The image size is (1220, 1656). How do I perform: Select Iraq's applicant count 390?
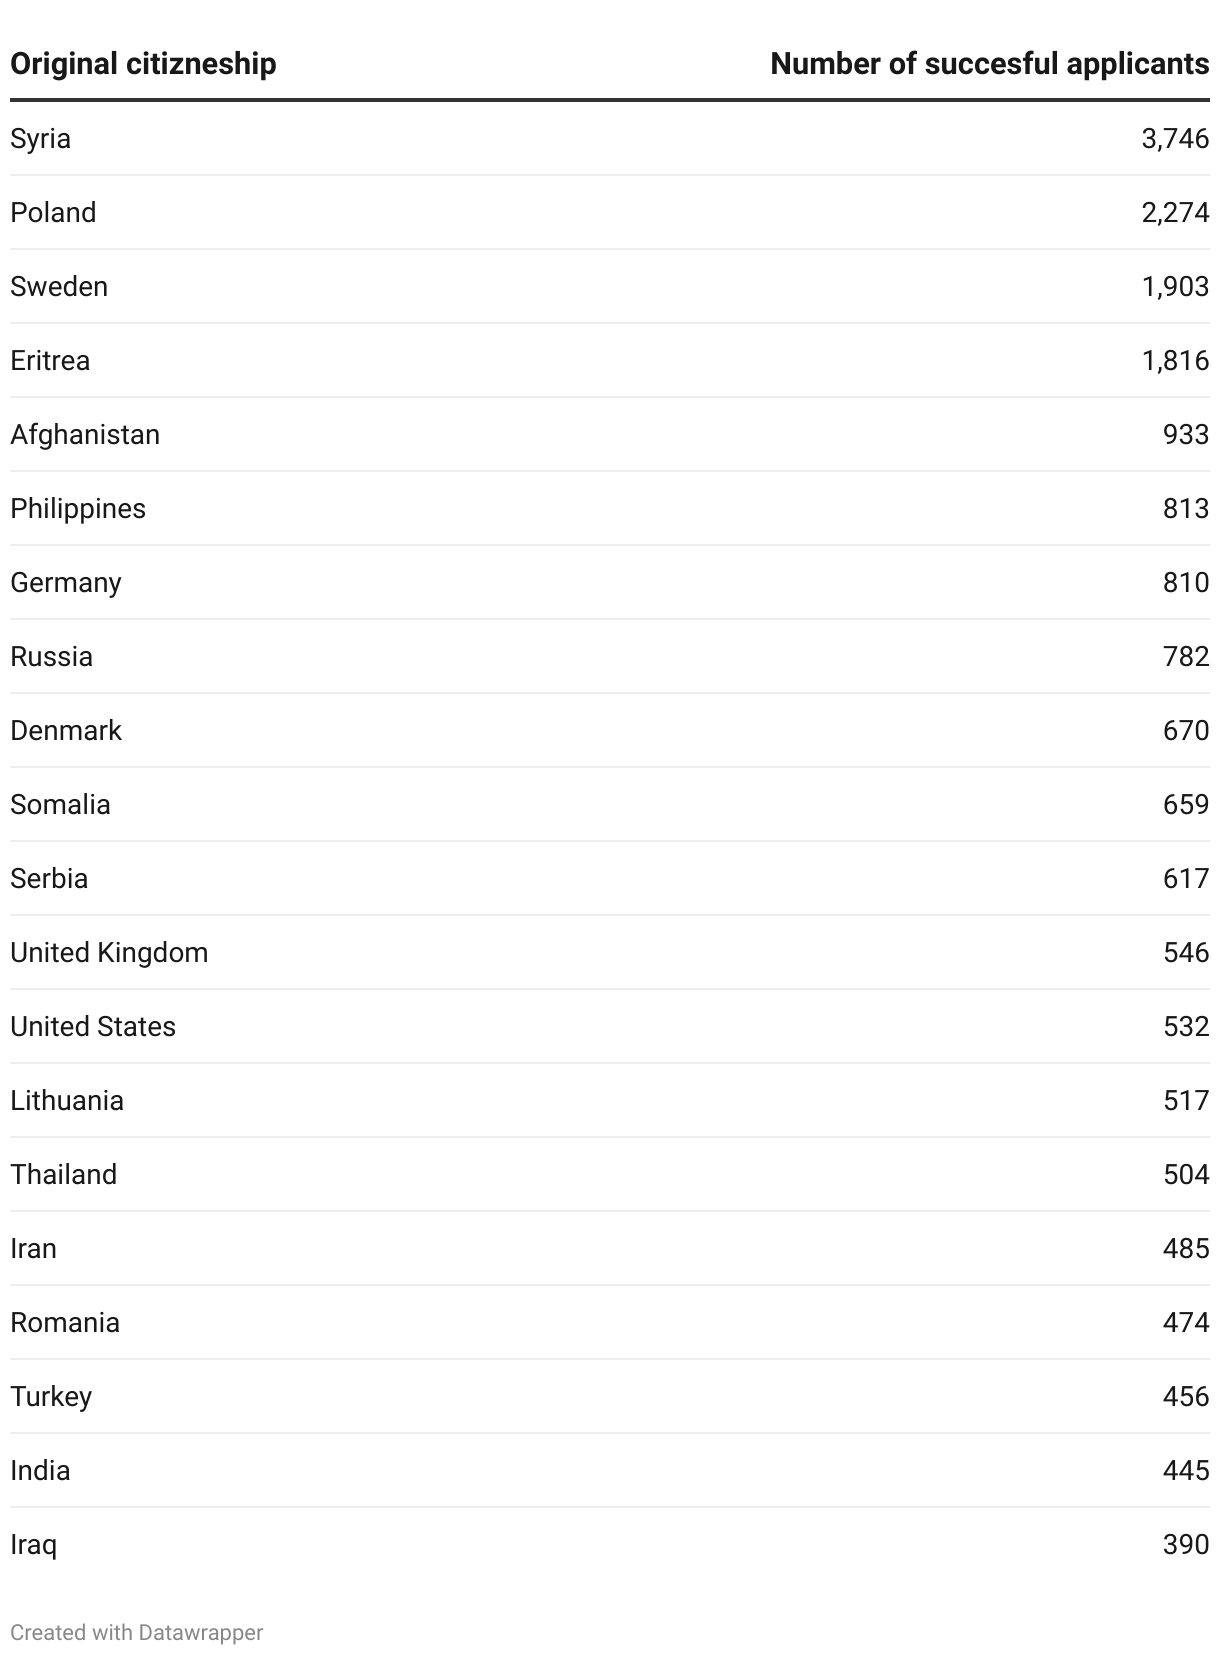coord(1186,1544)
